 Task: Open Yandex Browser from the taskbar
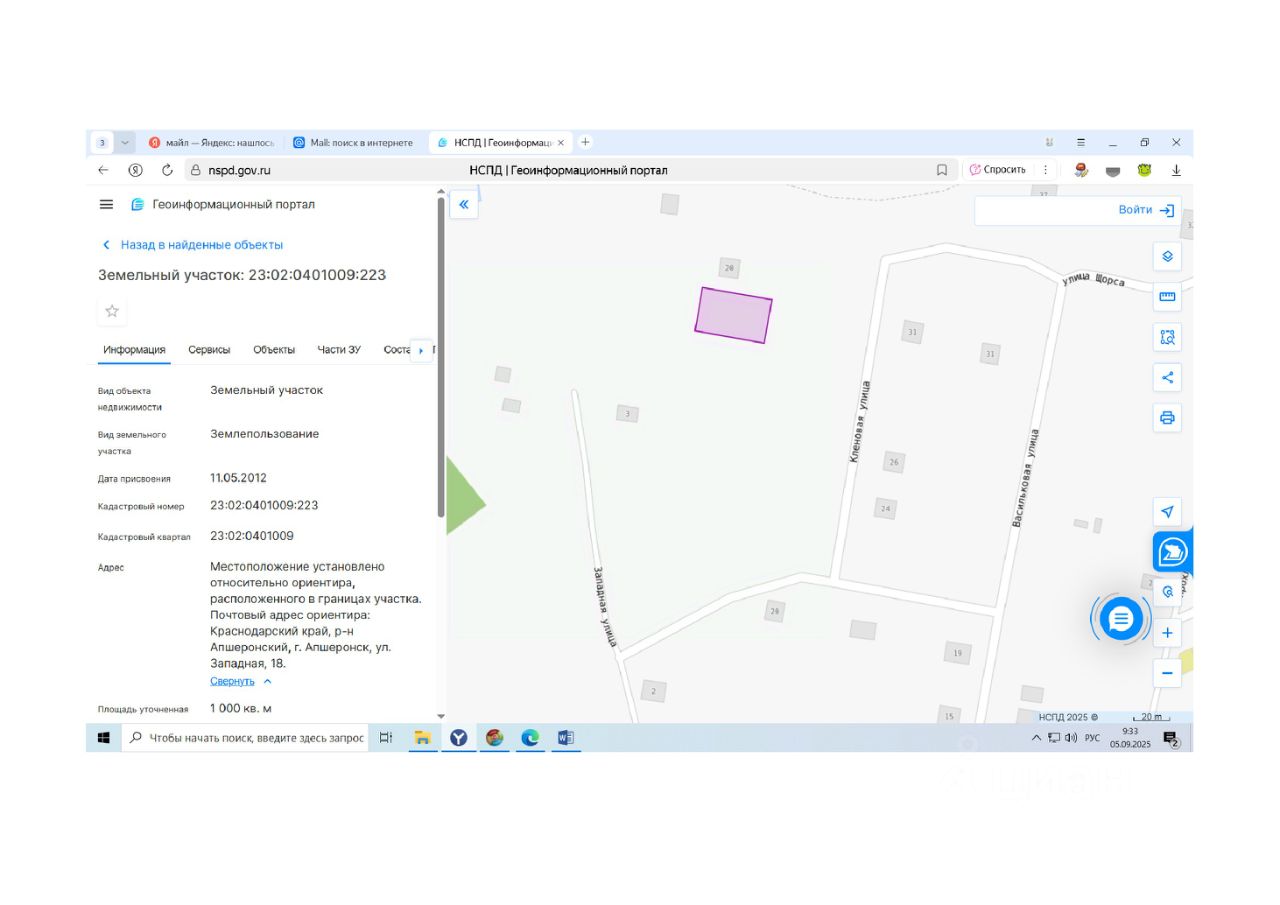[x=458, y=738]
